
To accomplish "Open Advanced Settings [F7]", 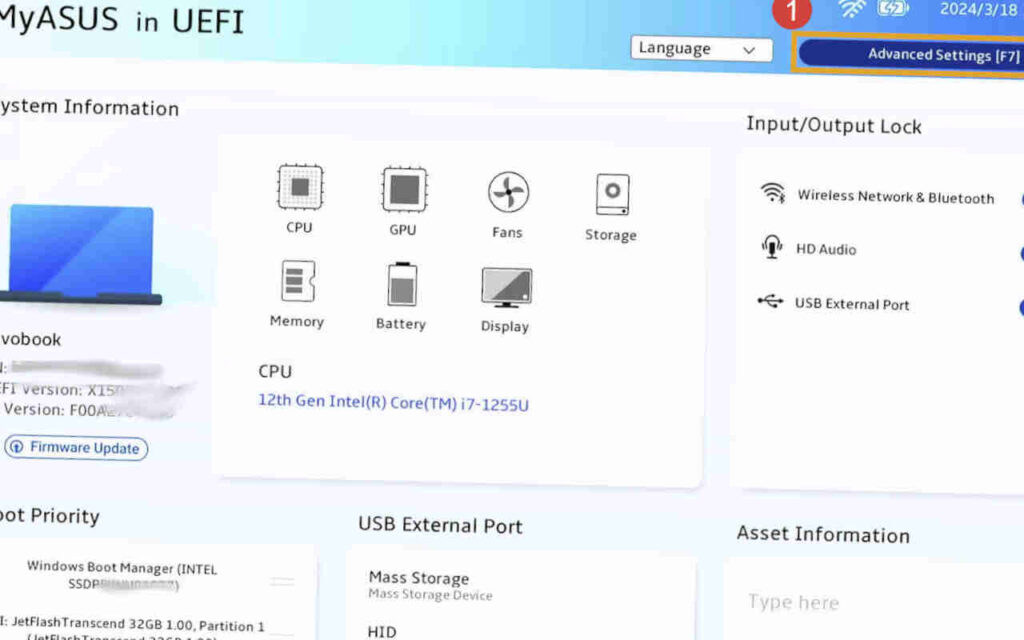I will pos(910,55).
